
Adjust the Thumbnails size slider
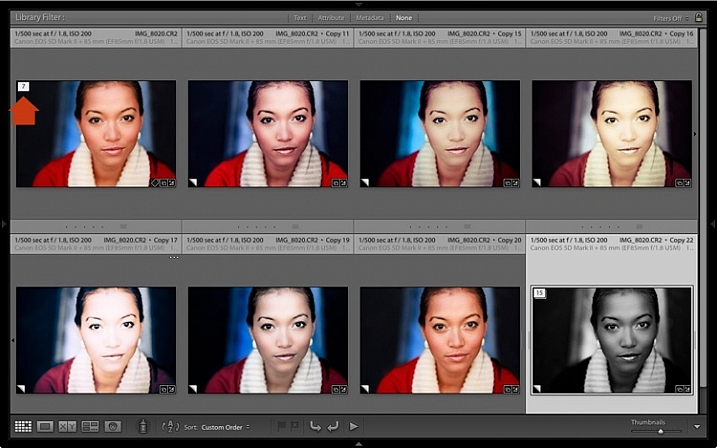pos(660,431)
